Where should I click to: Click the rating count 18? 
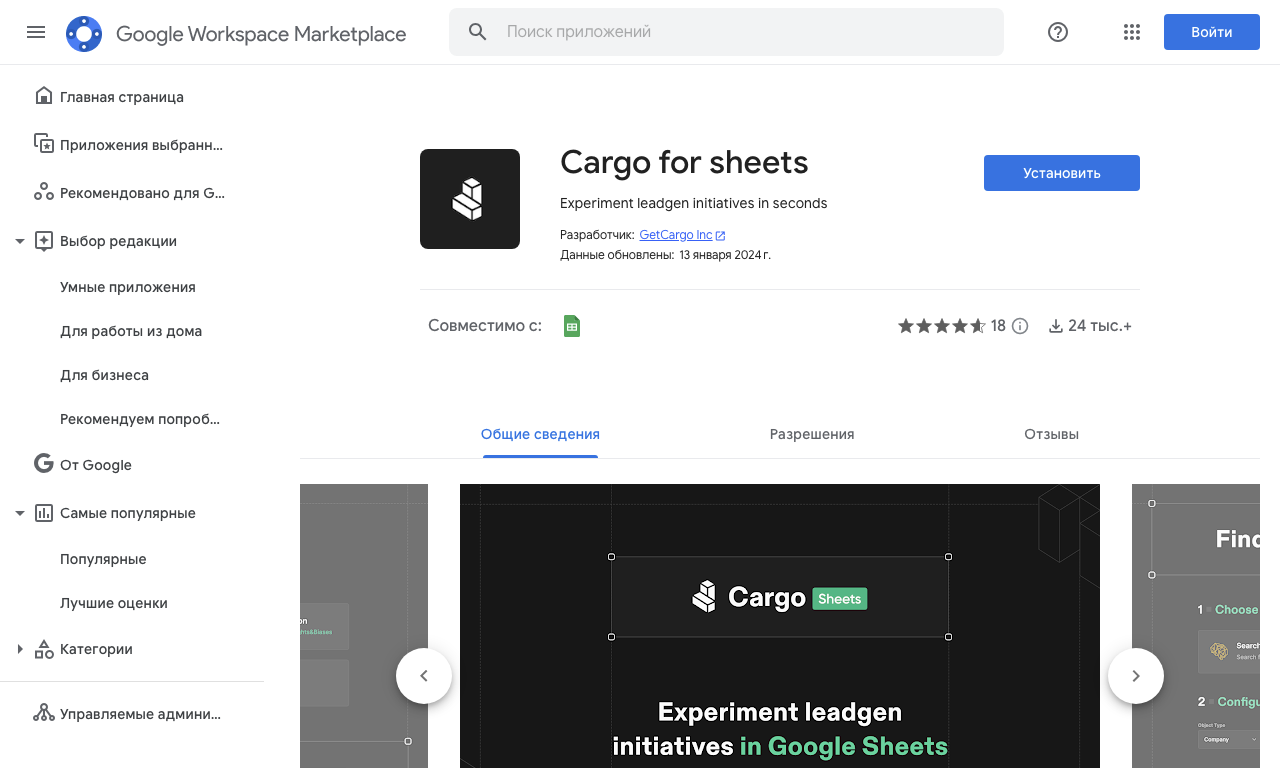click(x=998, y=326)
